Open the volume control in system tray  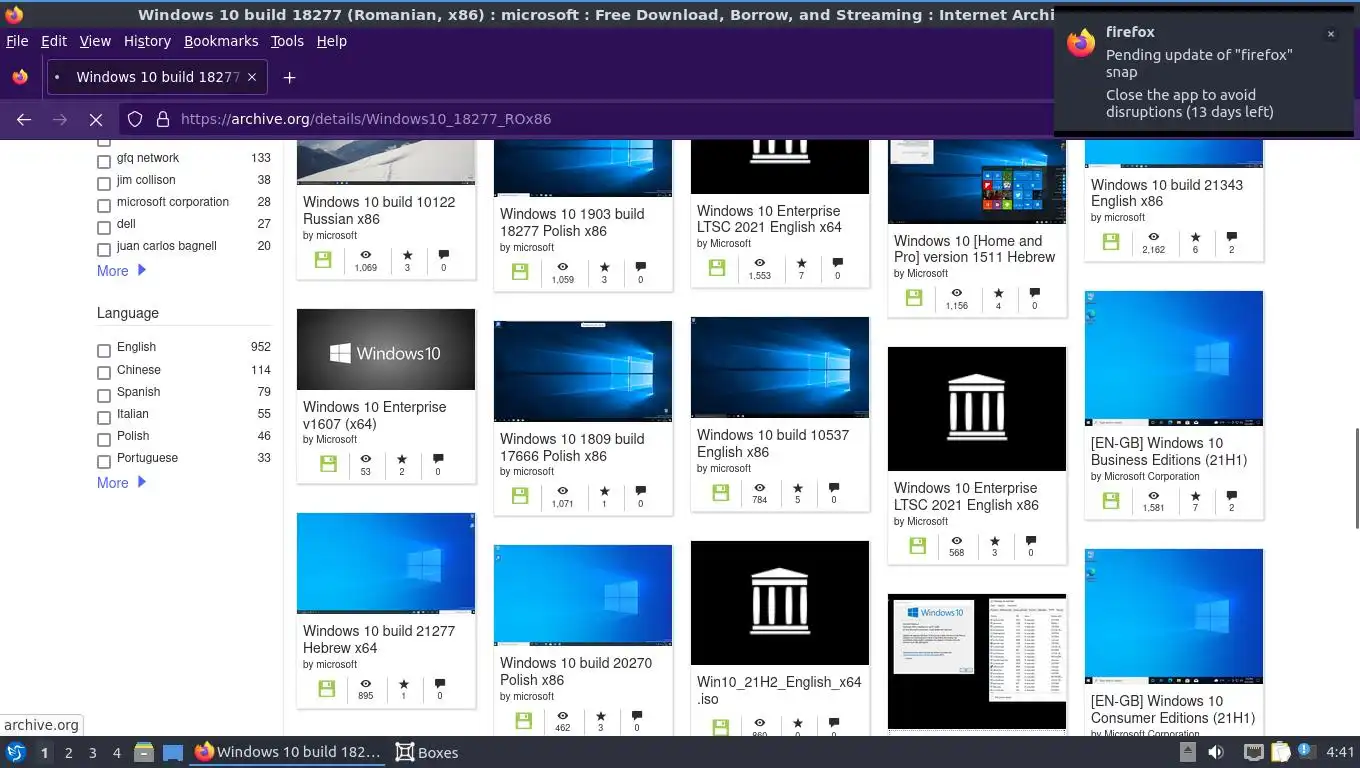click(1216, 752)
